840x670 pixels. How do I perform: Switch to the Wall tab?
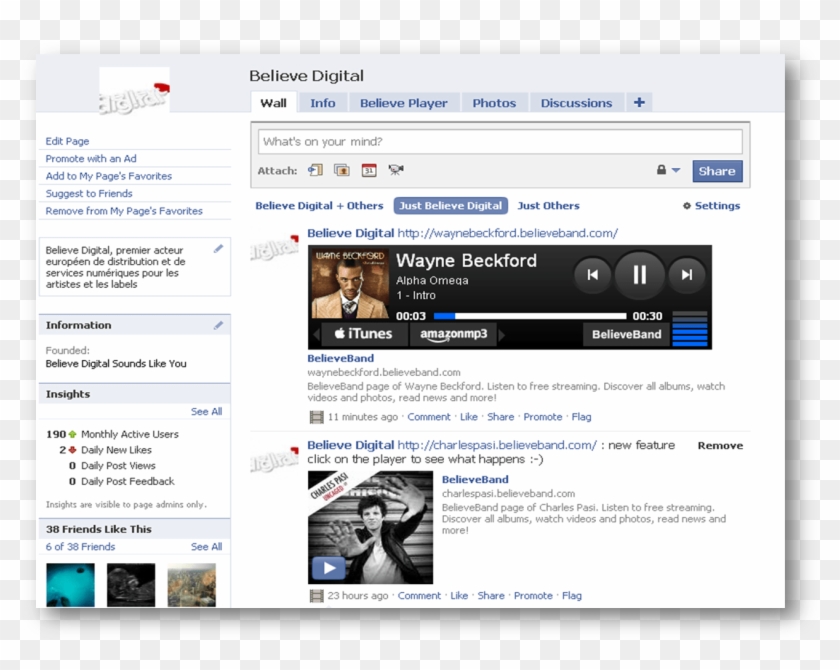tap(273, 103)
